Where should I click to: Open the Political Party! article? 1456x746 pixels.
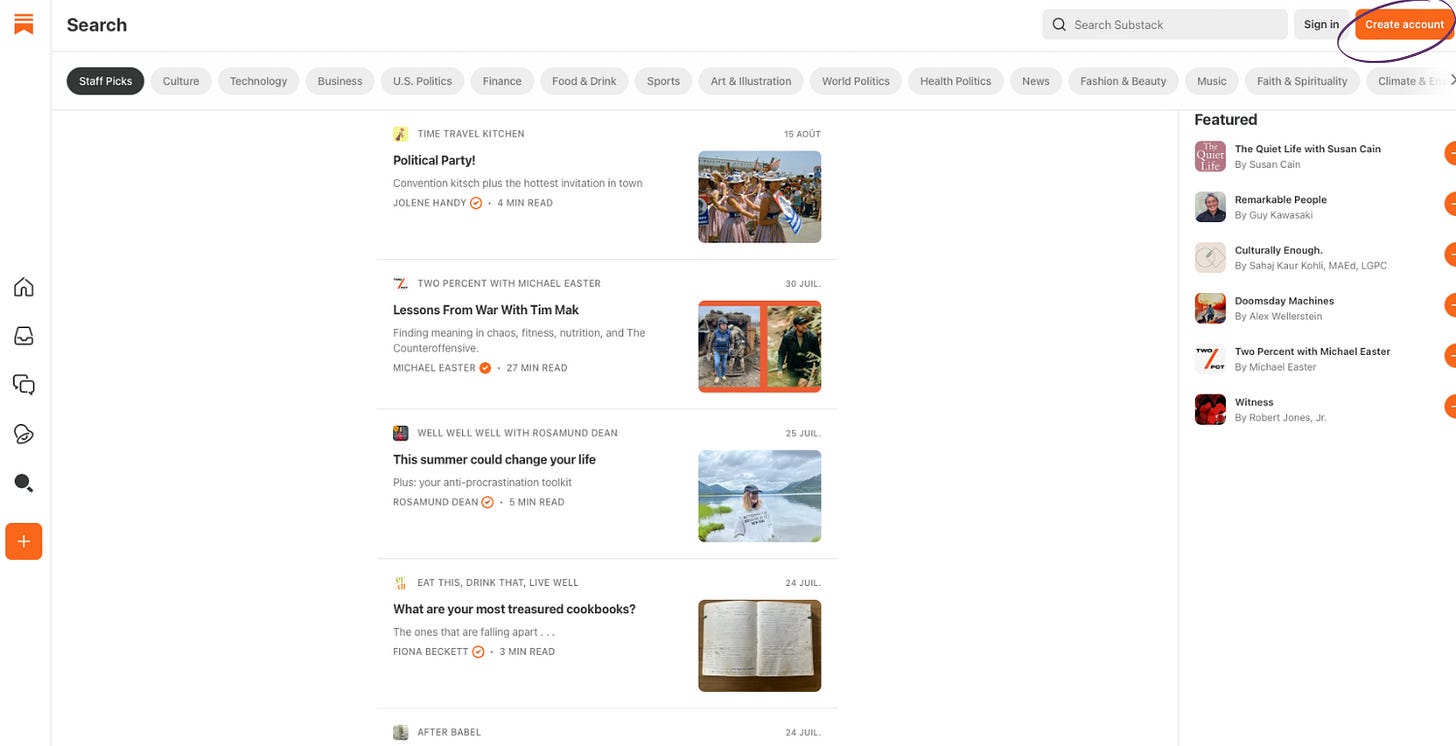[x=434, y=160]
